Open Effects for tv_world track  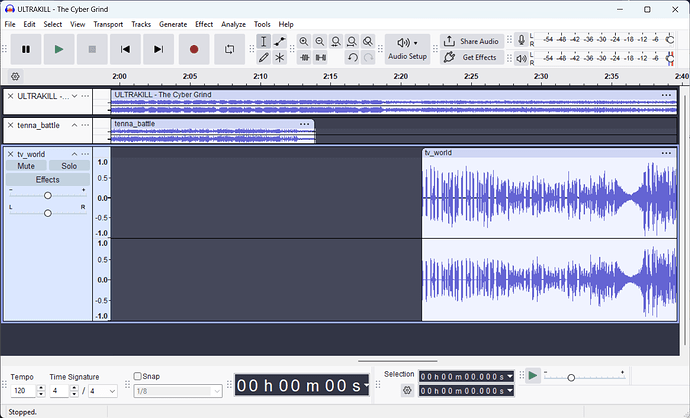pos(48,180)
